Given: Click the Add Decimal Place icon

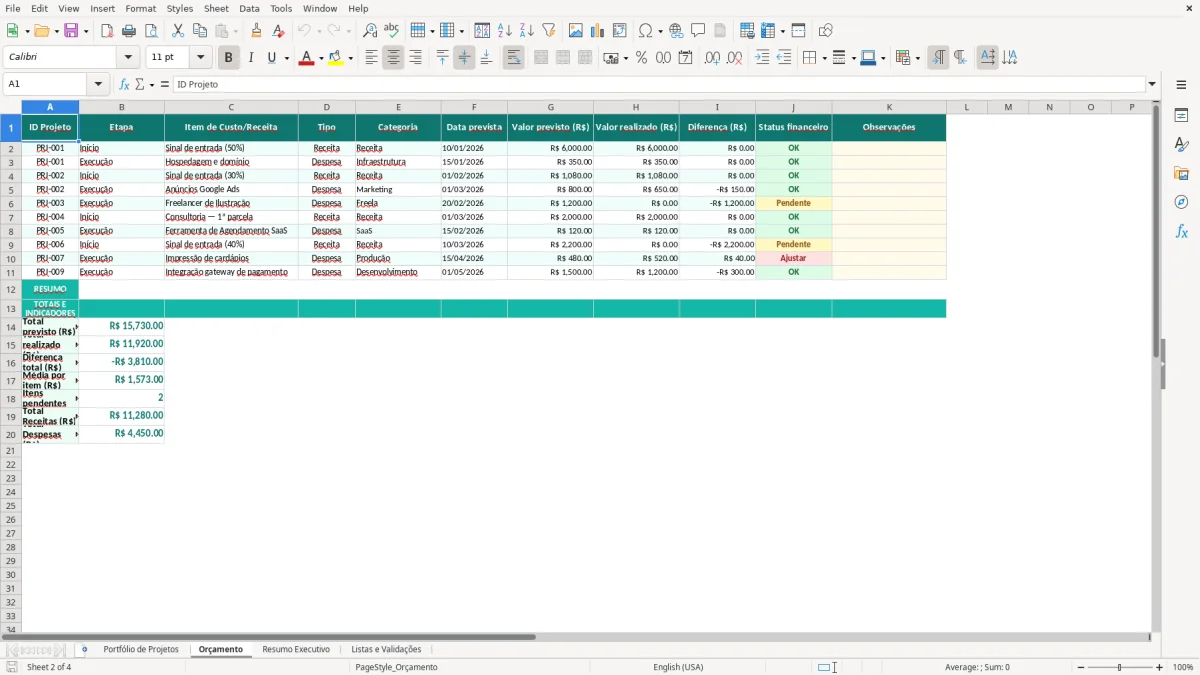Looking at the screenshot, I should pos(712,58).
